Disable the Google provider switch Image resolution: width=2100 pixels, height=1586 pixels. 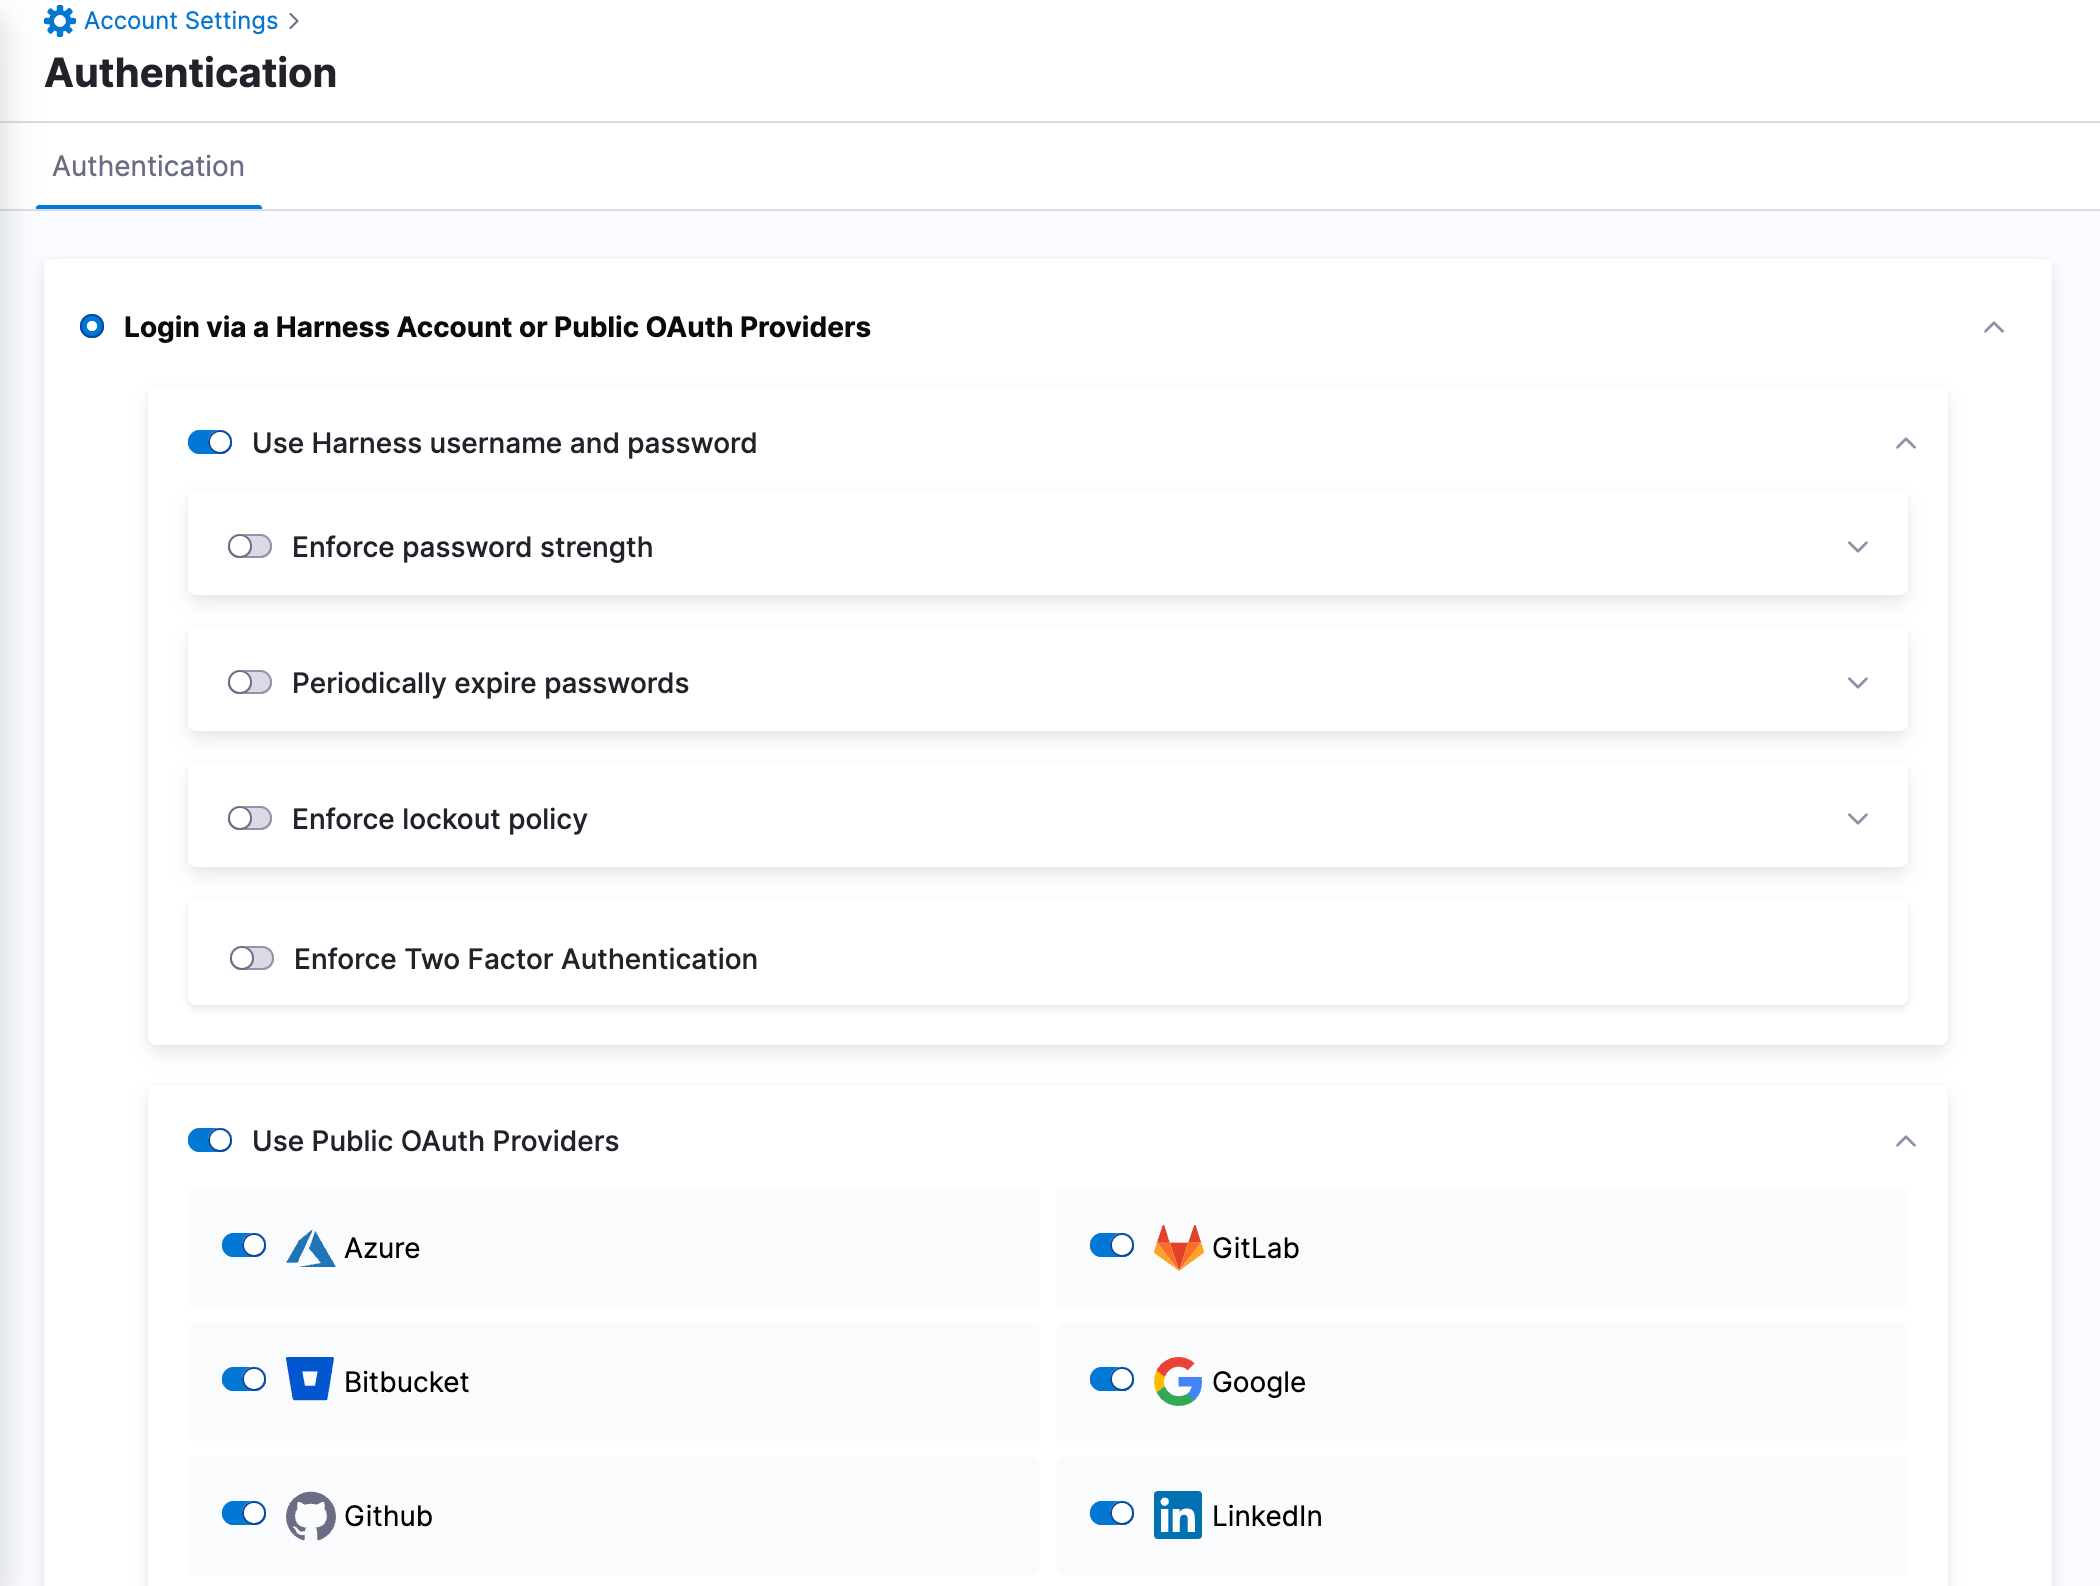[x=1111, y=1379]
